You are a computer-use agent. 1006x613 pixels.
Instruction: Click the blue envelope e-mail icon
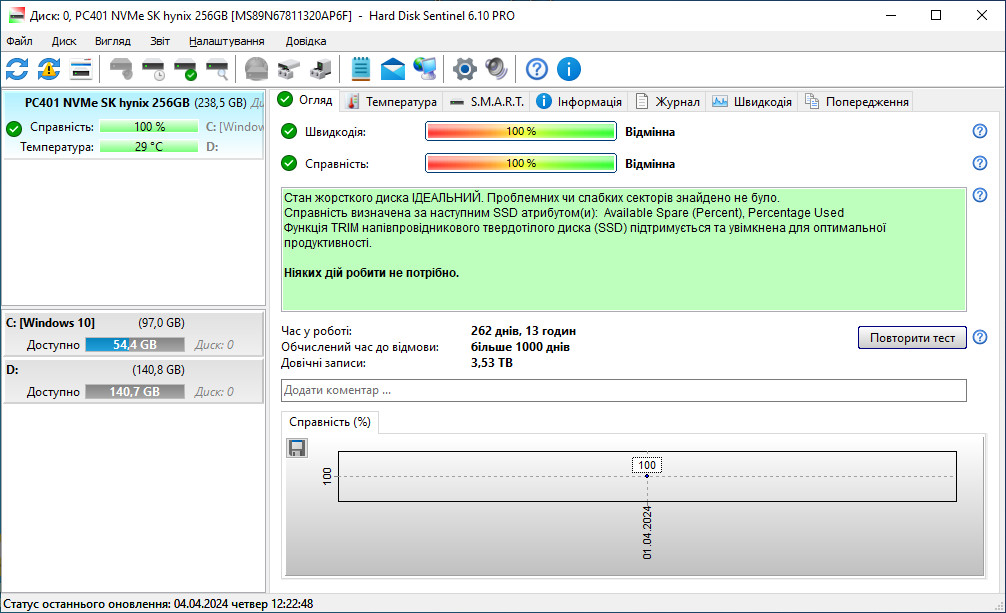(x=393, y=69)
